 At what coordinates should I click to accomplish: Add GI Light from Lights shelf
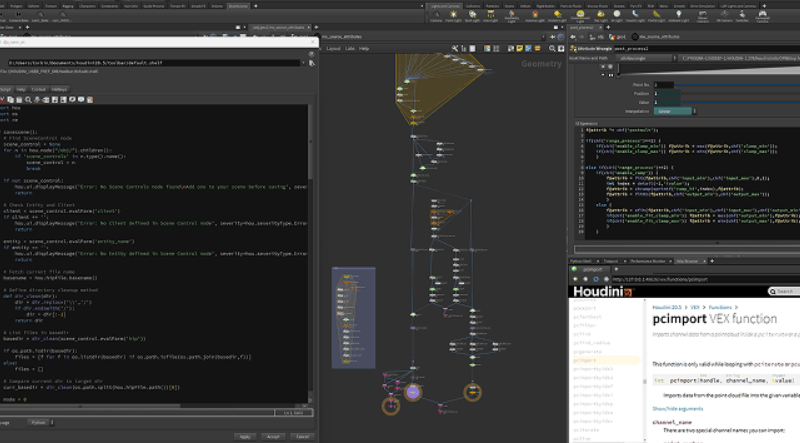617,16
